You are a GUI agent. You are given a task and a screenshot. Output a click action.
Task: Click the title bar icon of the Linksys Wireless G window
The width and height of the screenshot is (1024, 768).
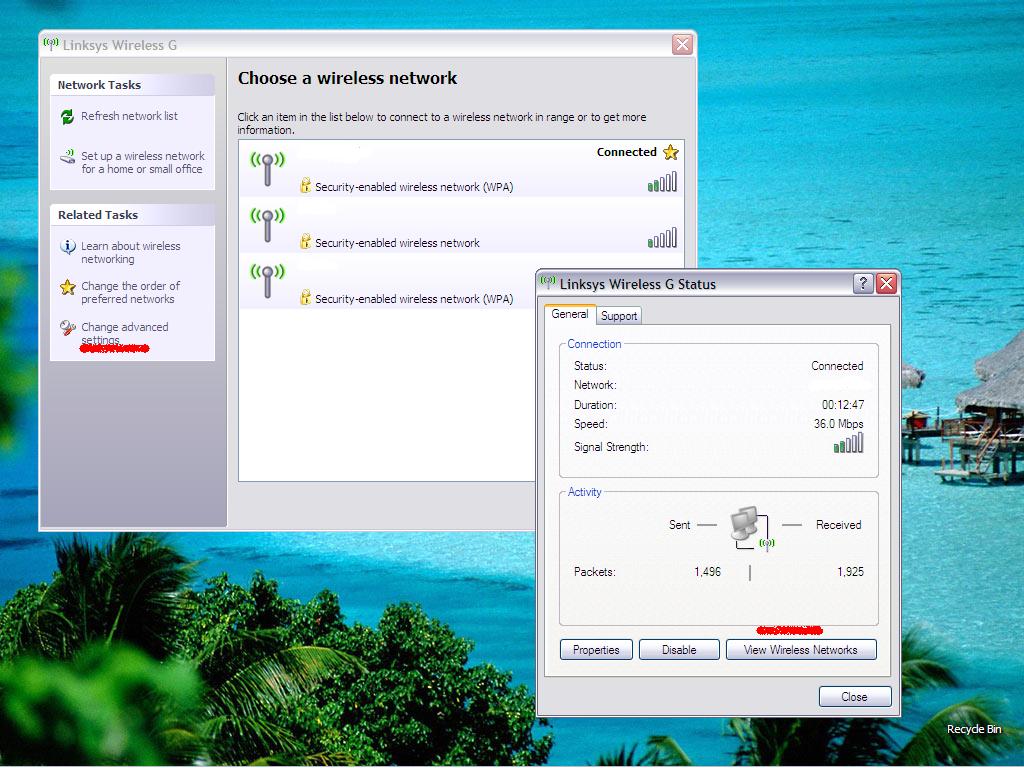51,44
